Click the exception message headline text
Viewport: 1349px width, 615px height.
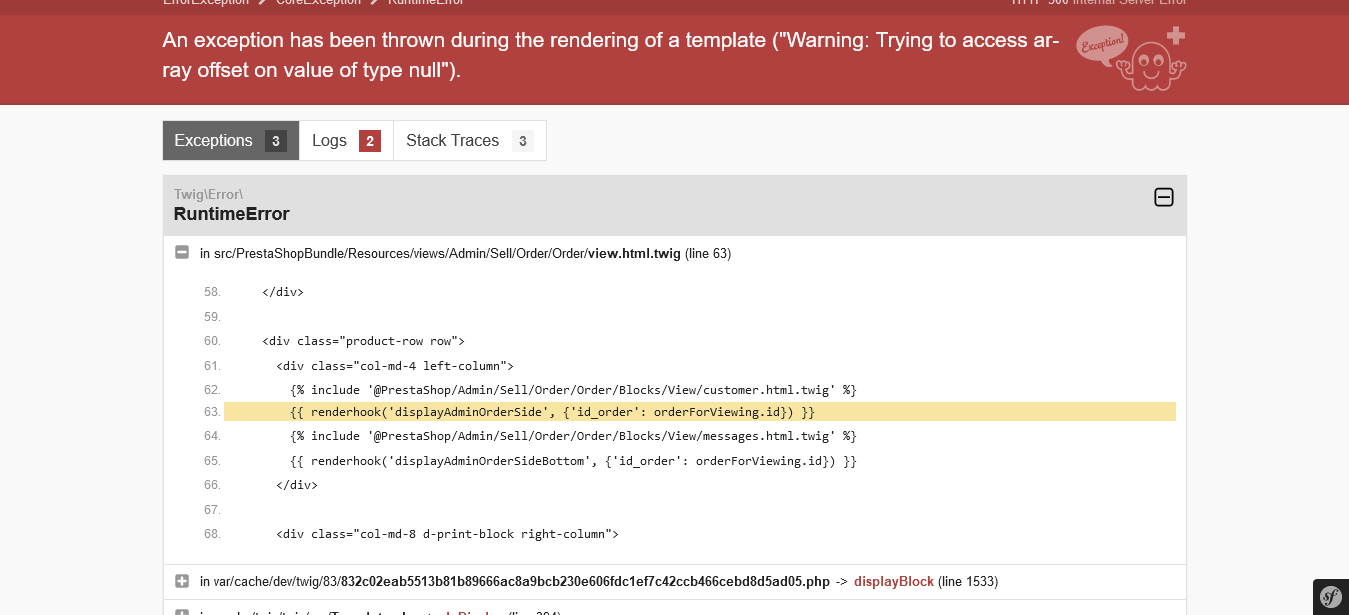point(610,55)
